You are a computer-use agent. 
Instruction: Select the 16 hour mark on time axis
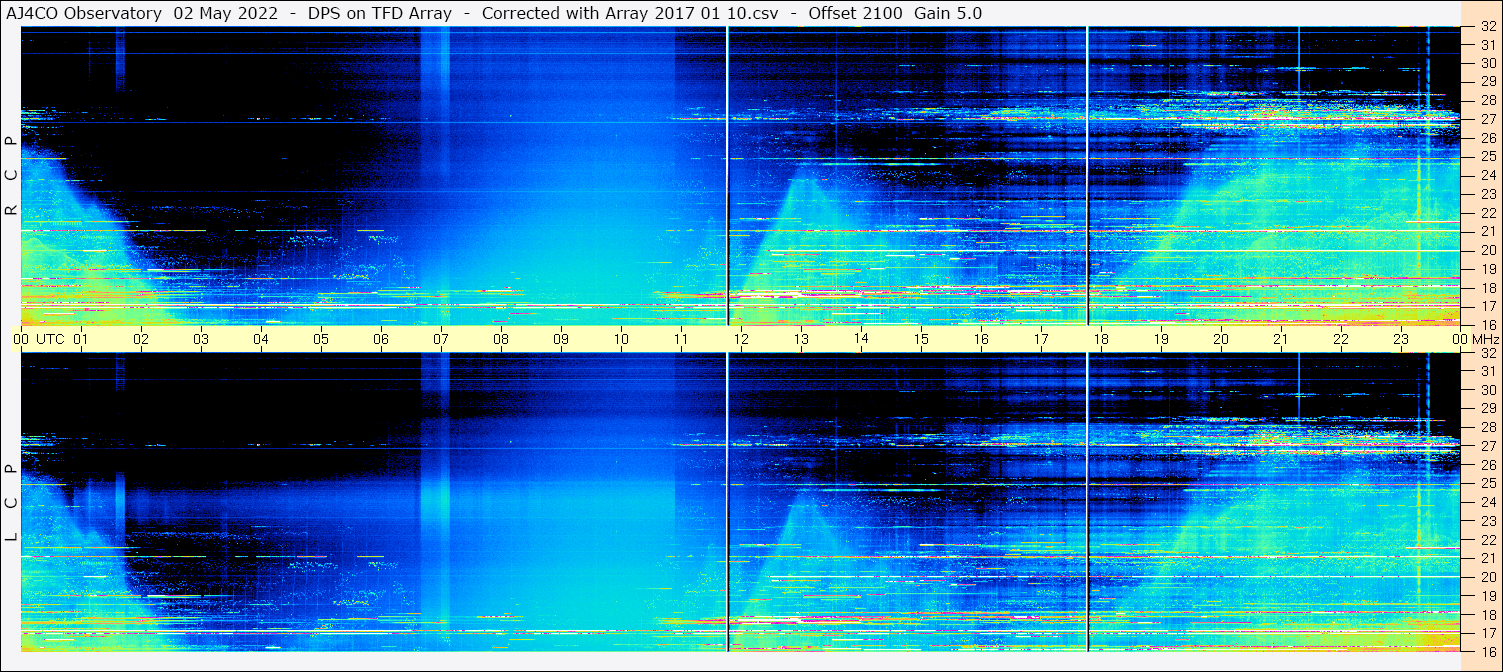pyautogui.click(x=981, y=339)
